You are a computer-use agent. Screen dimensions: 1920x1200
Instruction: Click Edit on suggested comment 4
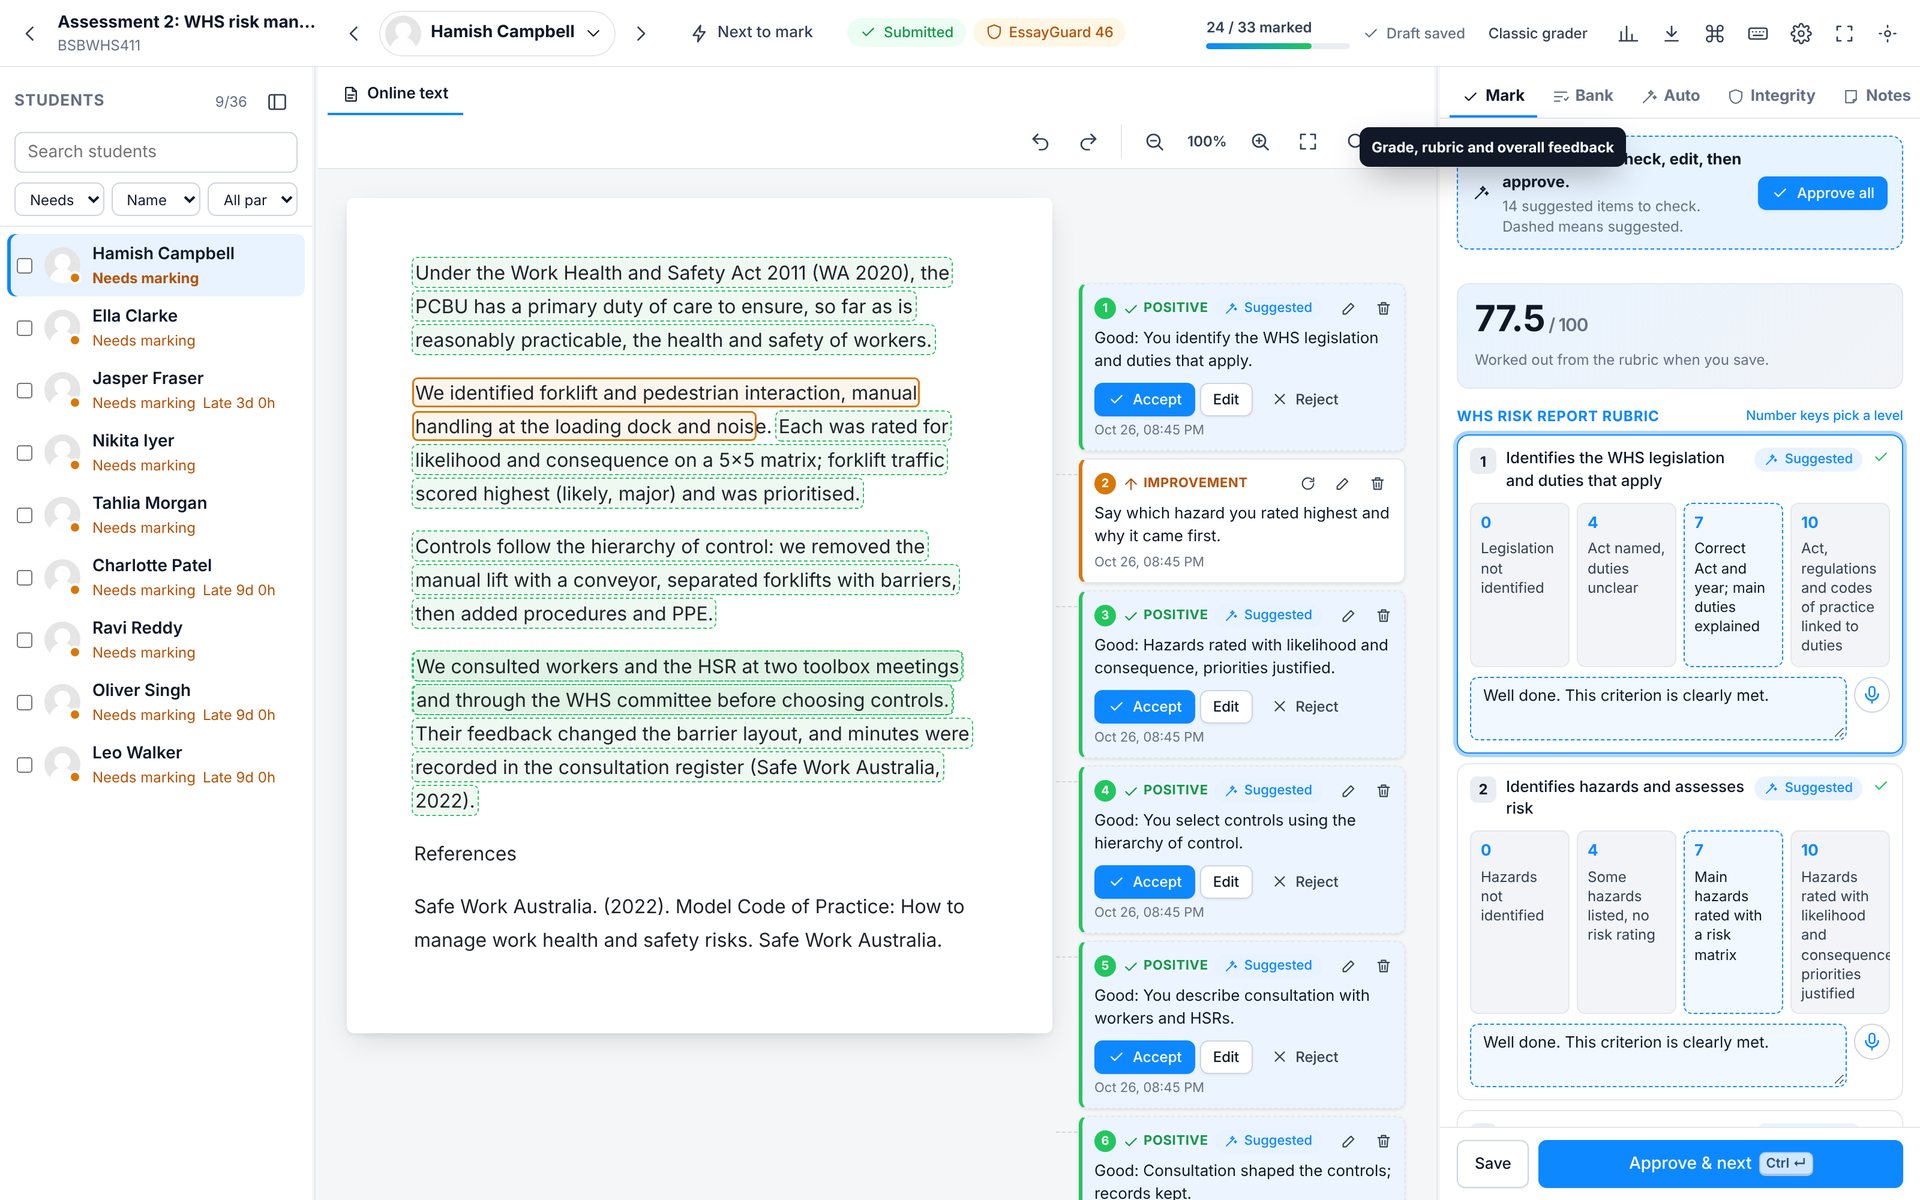pyautogui.click(x=1225, y=882)
